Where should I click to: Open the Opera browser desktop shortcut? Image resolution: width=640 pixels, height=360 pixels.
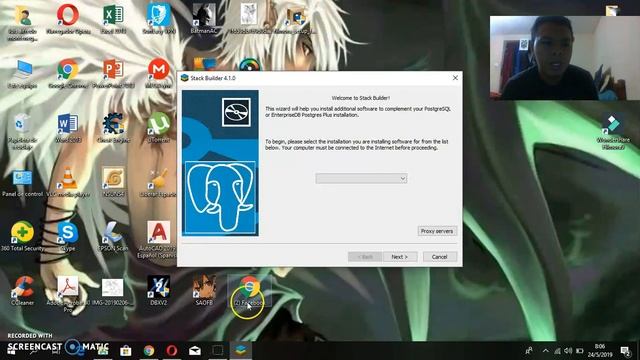coord(68,19)
